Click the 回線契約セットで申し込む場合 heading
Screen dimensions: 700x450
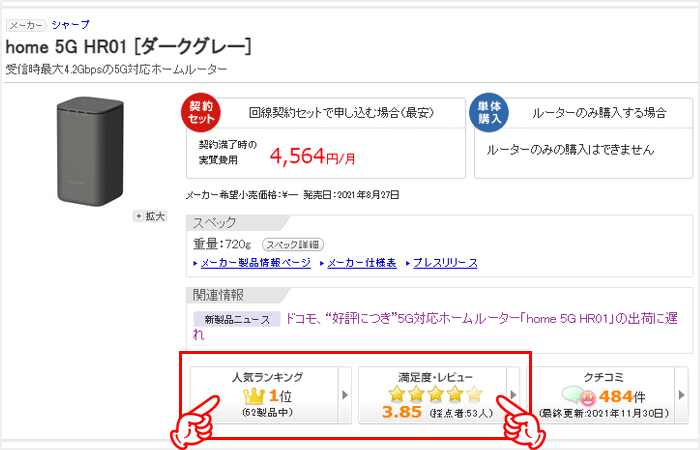pyautogui.click(x=341, y=113)
